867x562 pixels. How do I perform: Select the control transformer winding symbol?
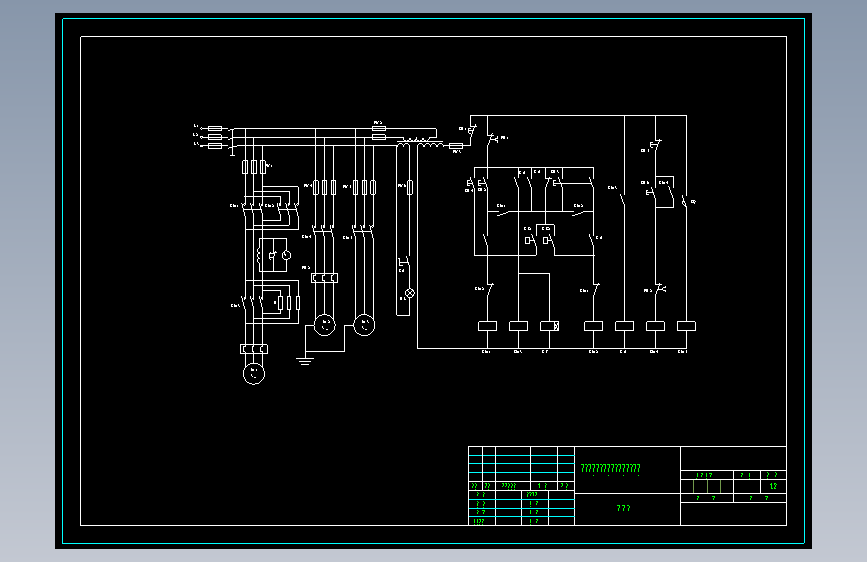(x=420, y=143)
